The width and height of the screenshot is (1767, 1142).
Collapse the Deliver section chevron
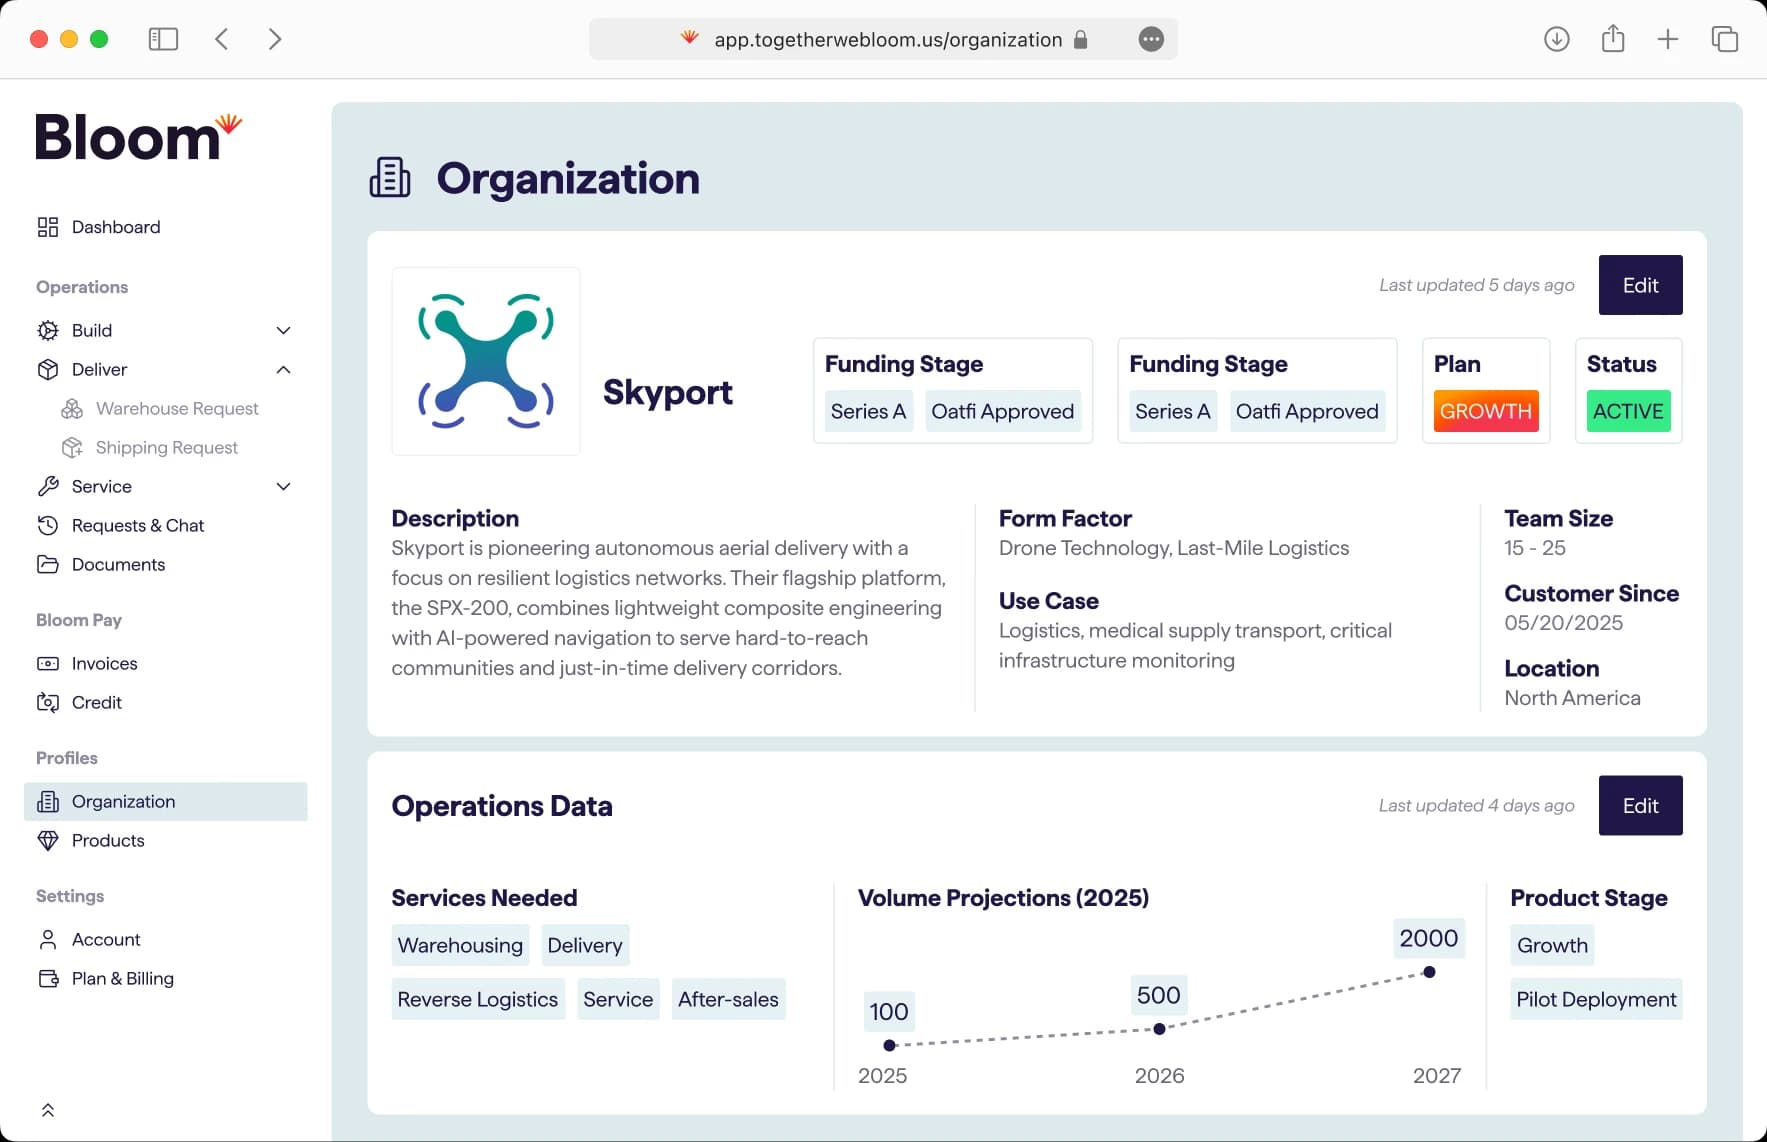click(284, 369)
